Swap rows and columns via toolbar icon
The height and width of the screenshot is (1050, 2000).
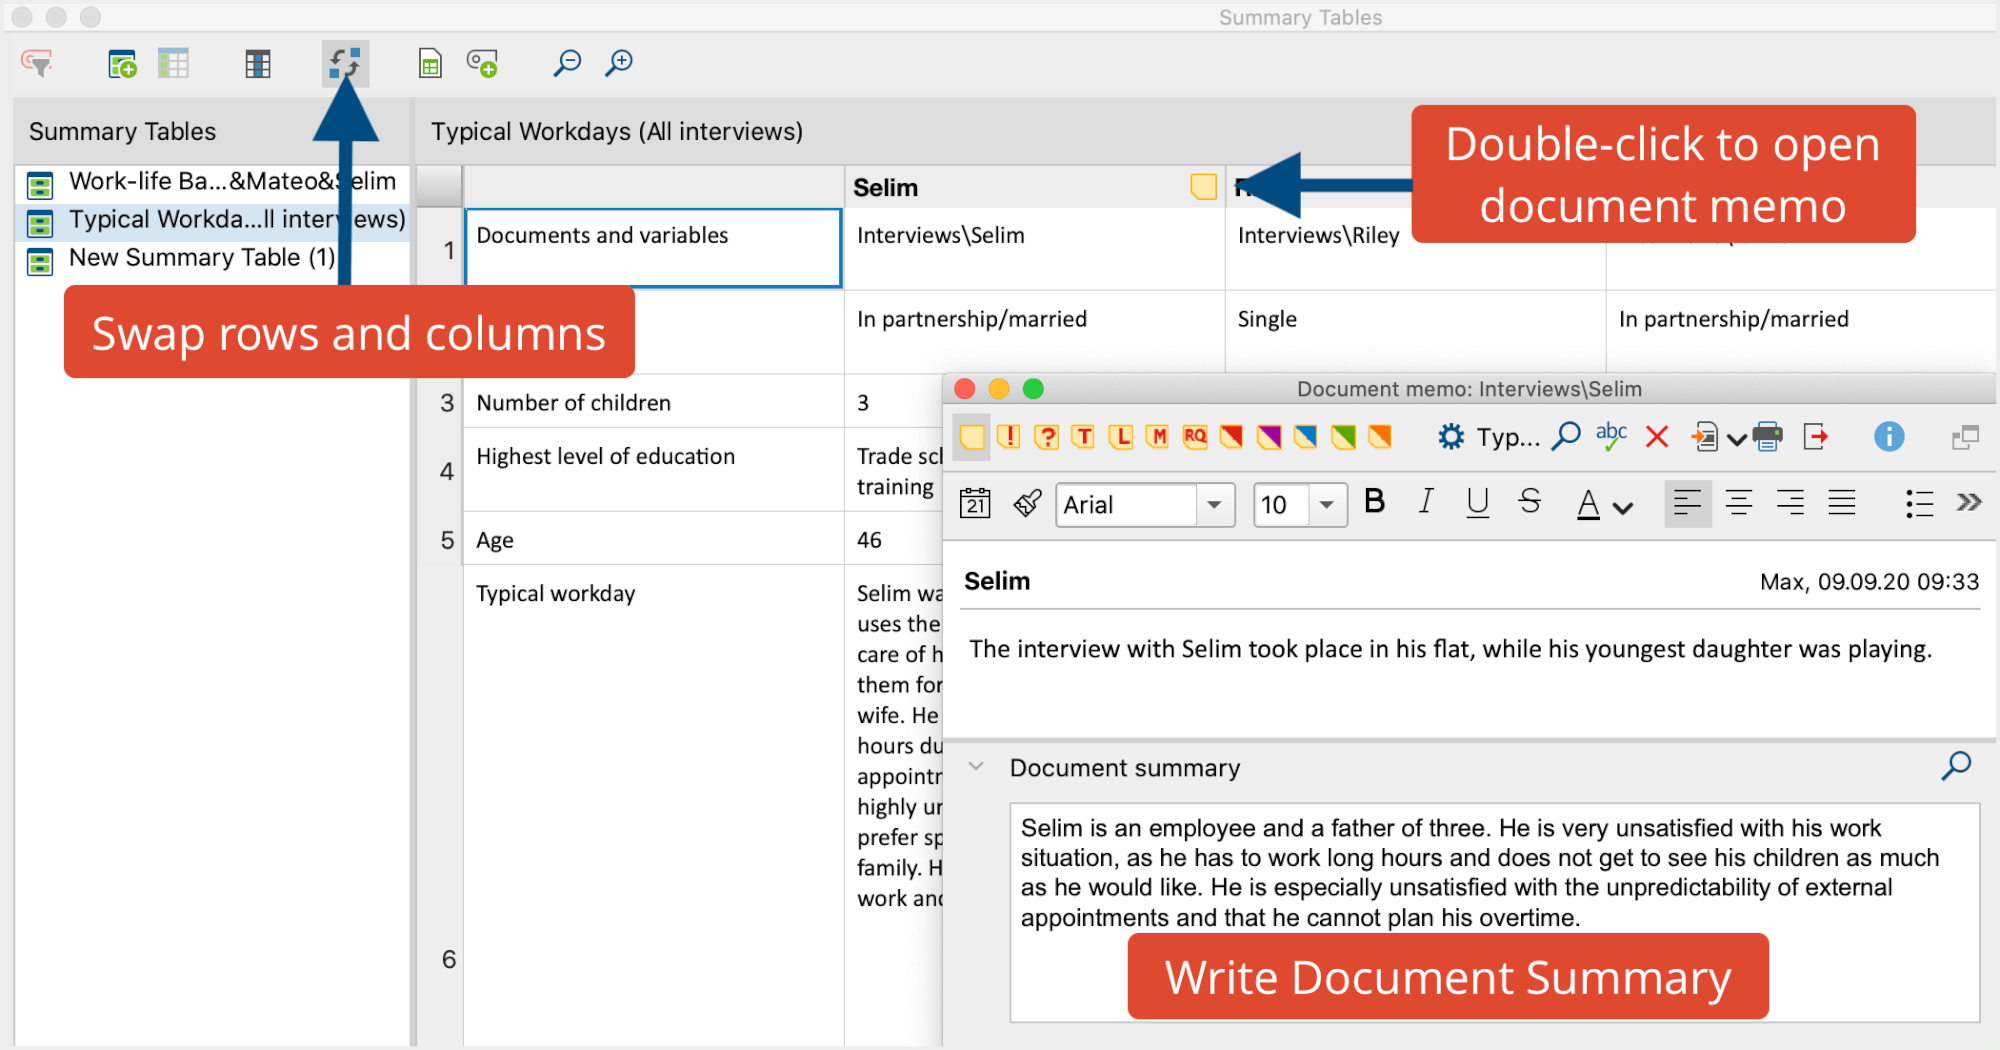click(345, 64)
